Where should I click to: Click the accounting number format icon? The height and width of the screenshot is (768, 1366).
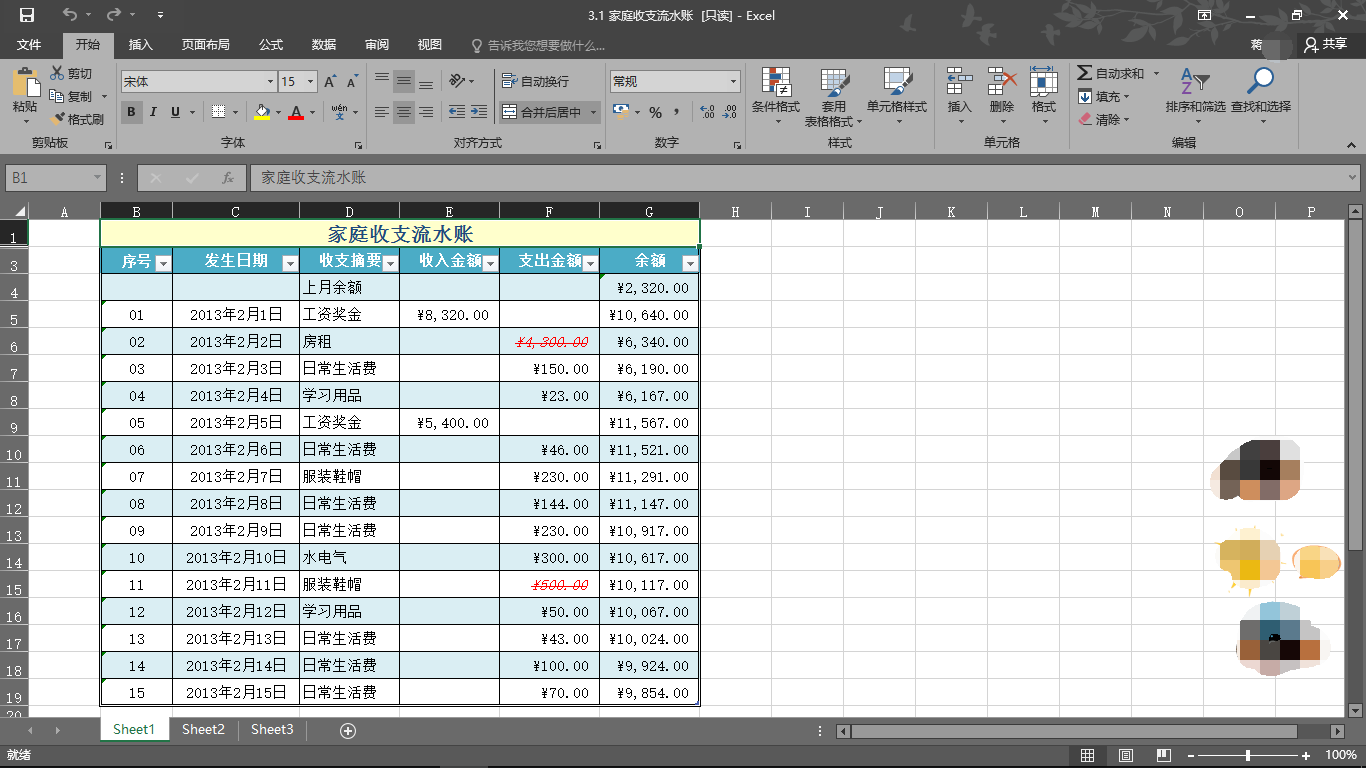[621, 112]
